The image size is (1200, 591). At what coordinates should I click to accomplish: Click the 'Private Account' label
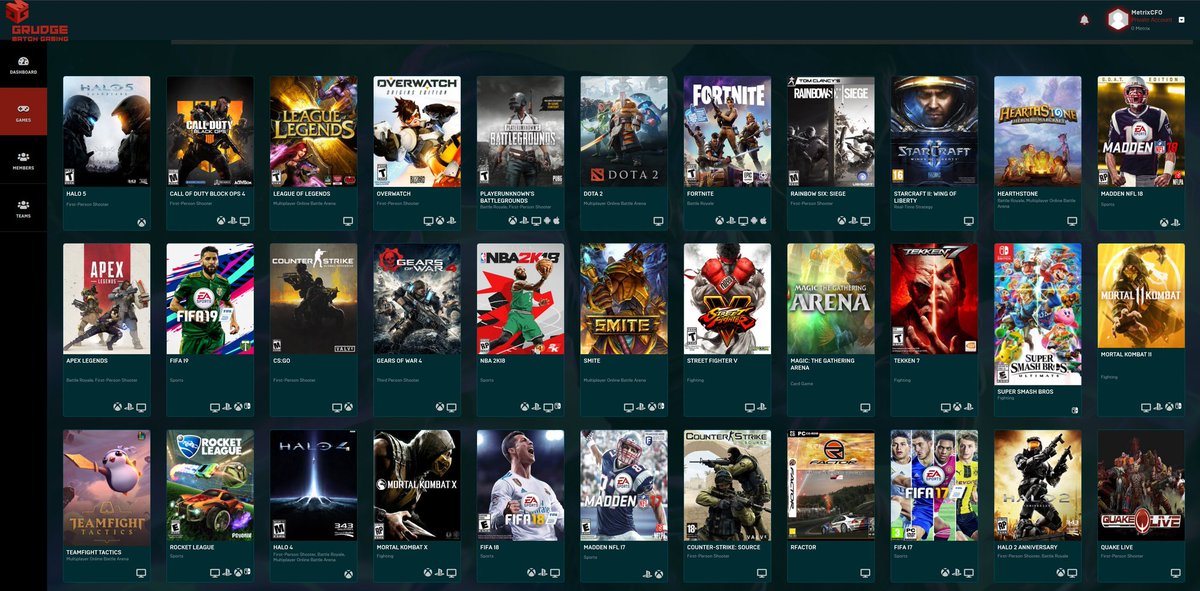[x=1150, y=19]
